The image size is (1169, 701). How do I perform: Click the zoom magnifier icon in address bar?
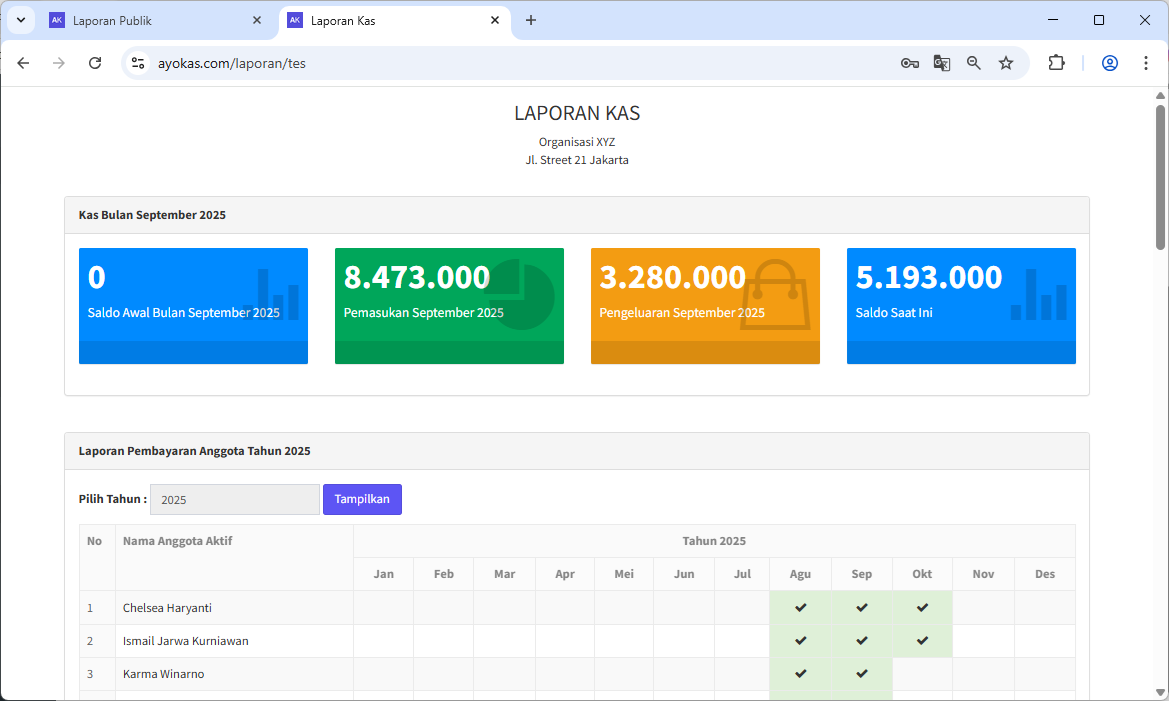coord(973,63)
